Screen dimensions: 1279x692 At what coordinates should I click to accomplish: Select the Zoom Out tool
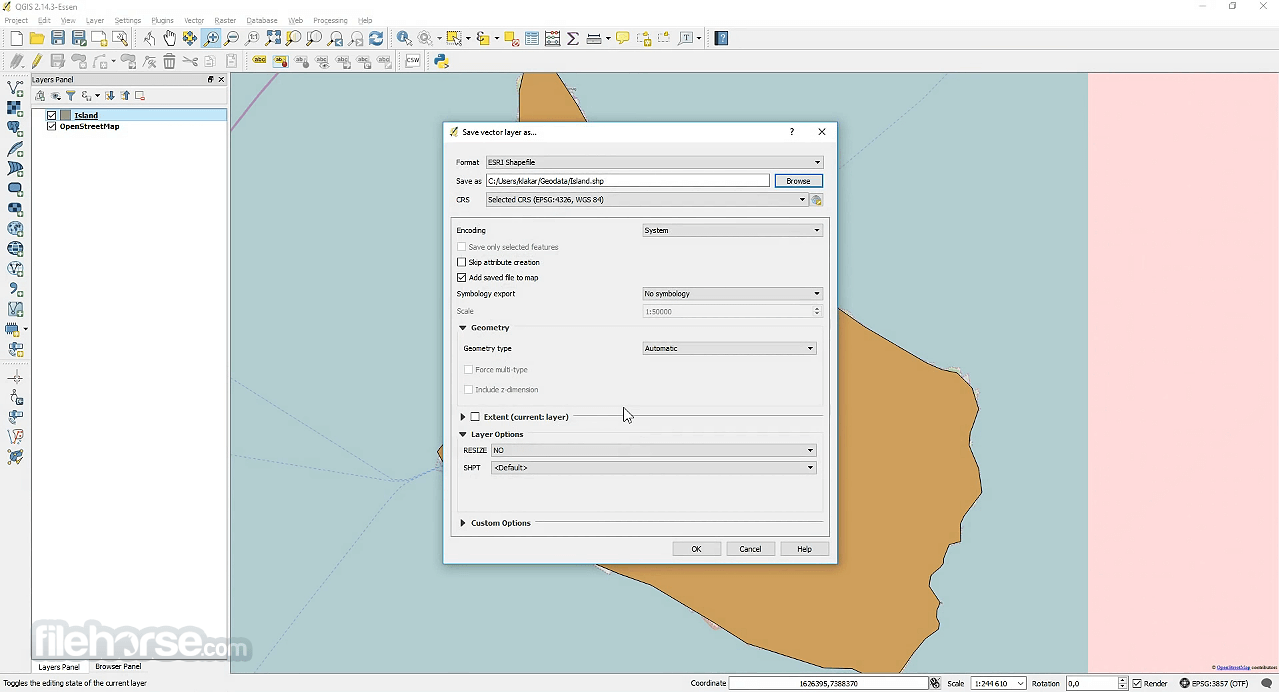coord(232,38)
